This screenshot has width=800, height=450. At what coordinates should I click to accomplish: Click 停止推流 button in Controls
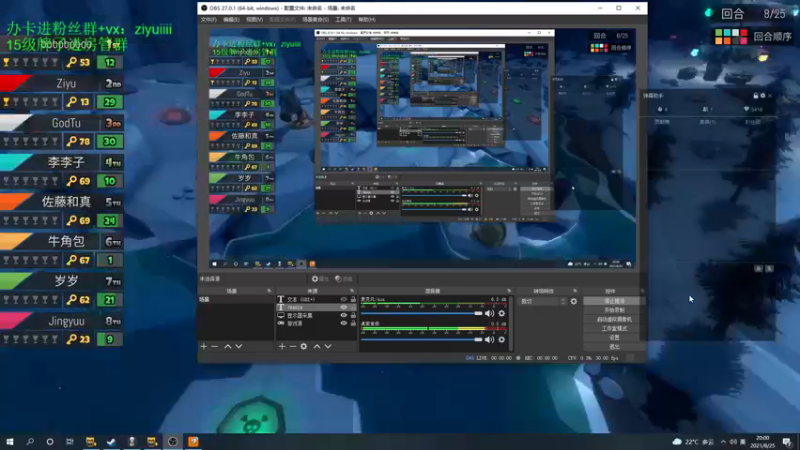[614, 301]
